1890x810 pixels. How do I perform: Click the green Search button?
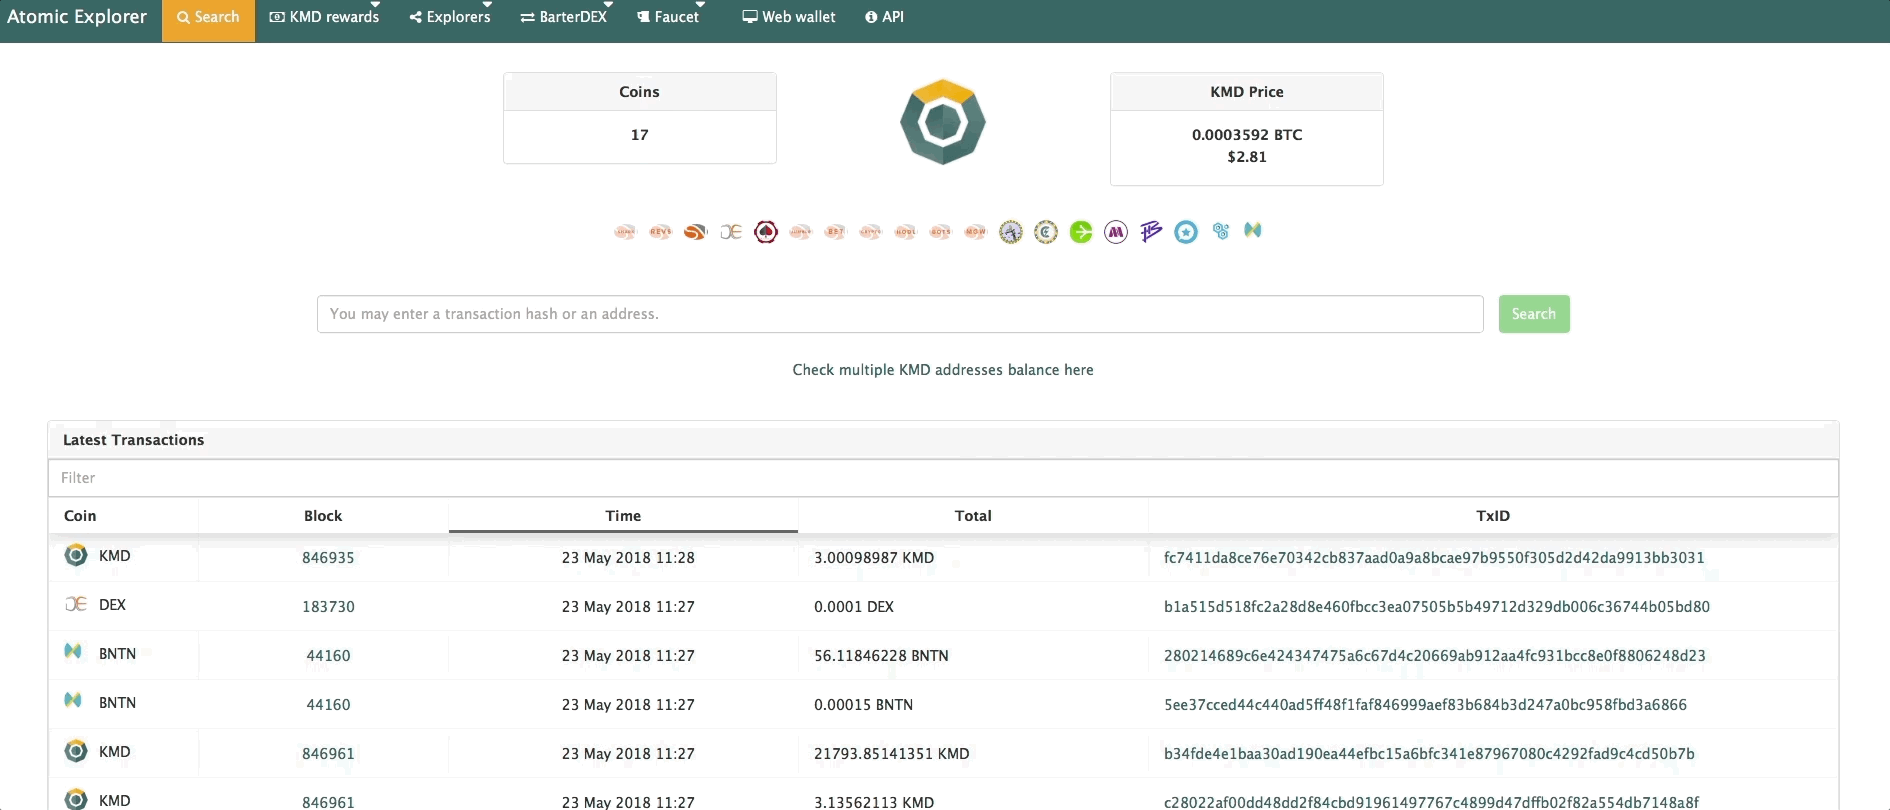pyautogui.click(x=1534, y=314)
